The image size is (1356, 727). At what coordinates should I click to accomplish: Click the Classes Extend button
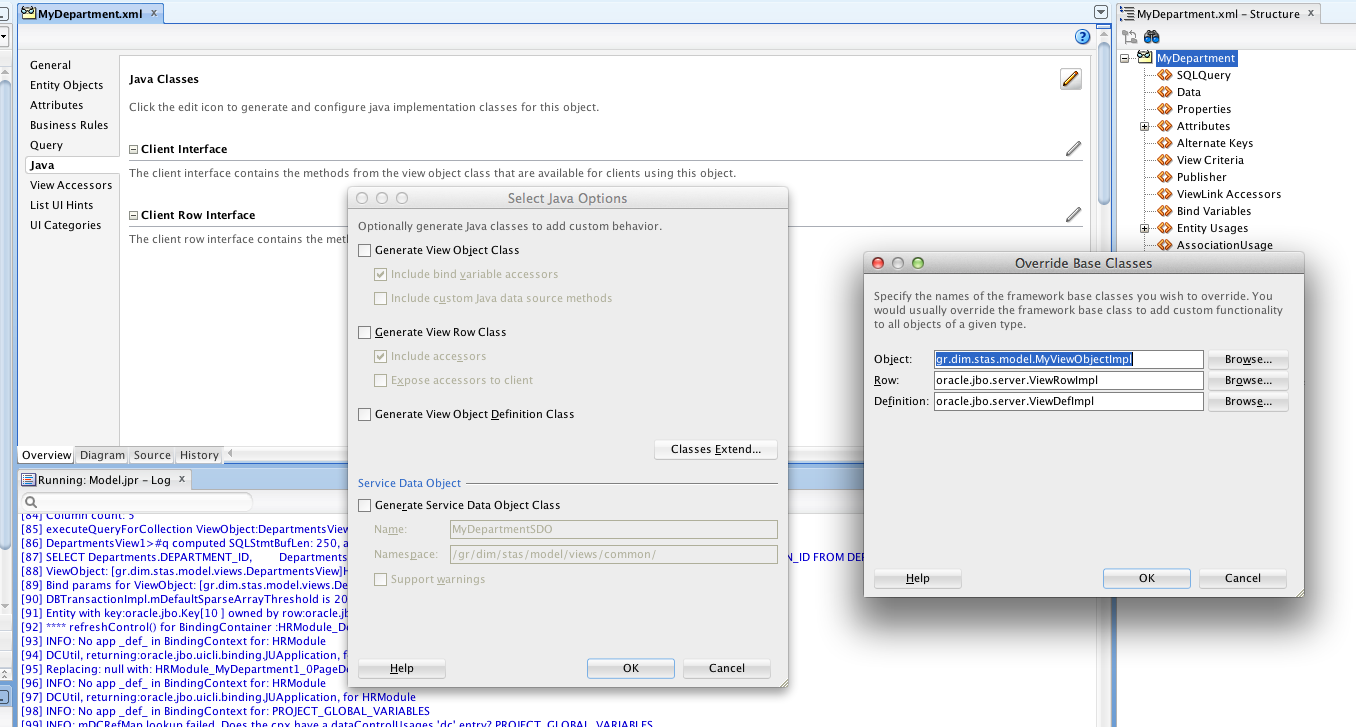pos(715,449)
